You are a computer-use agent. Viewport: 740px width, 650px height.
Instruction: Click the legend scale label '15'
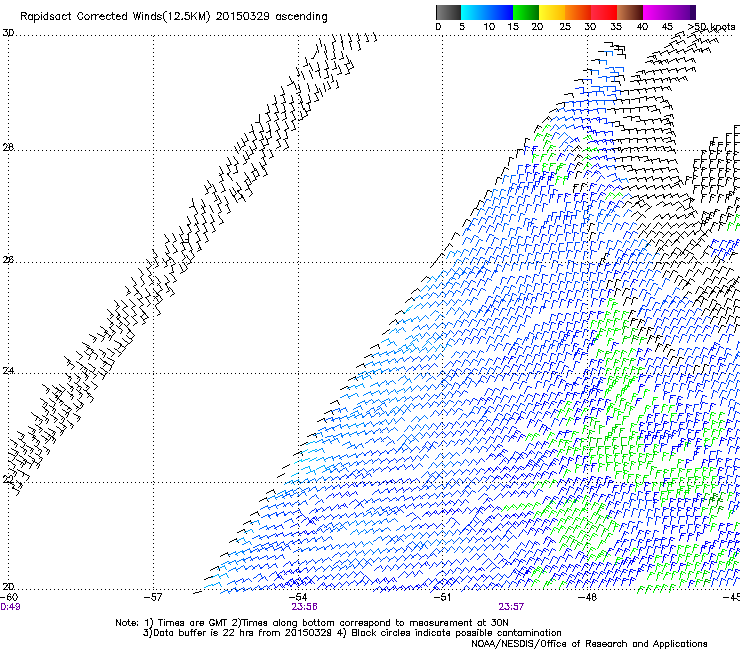513,27
